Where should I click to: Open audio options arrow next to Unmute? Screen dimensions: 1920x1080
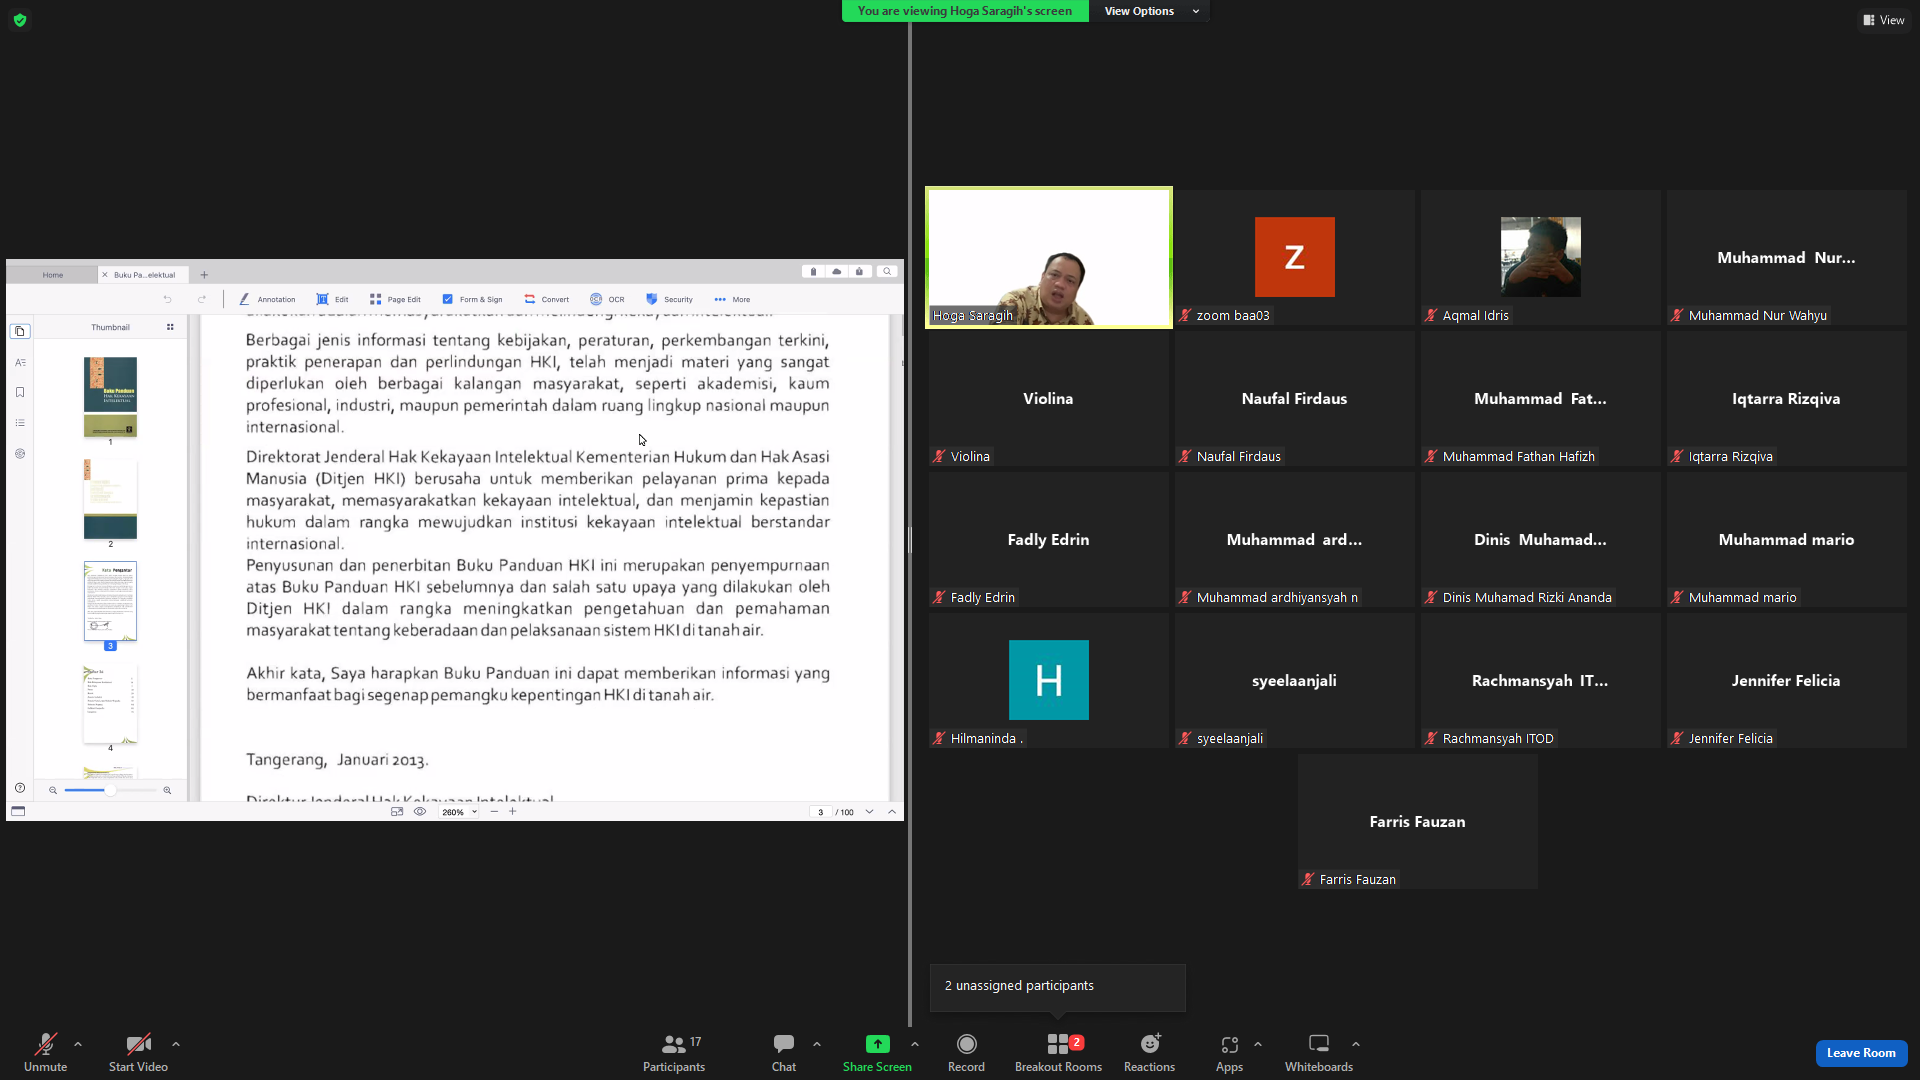point(78,1044)
